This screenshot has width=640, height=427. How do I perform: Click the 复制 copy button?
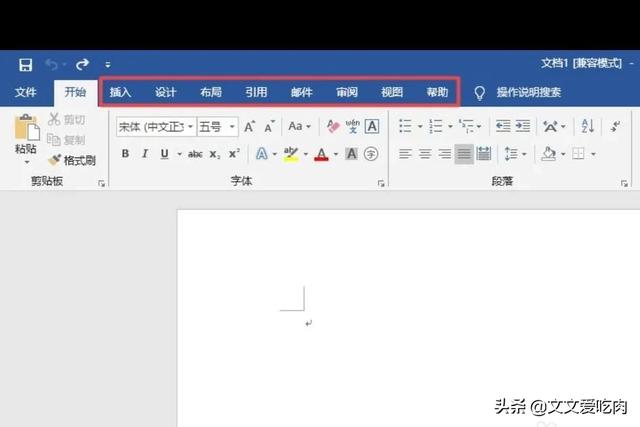click(67, 140)
